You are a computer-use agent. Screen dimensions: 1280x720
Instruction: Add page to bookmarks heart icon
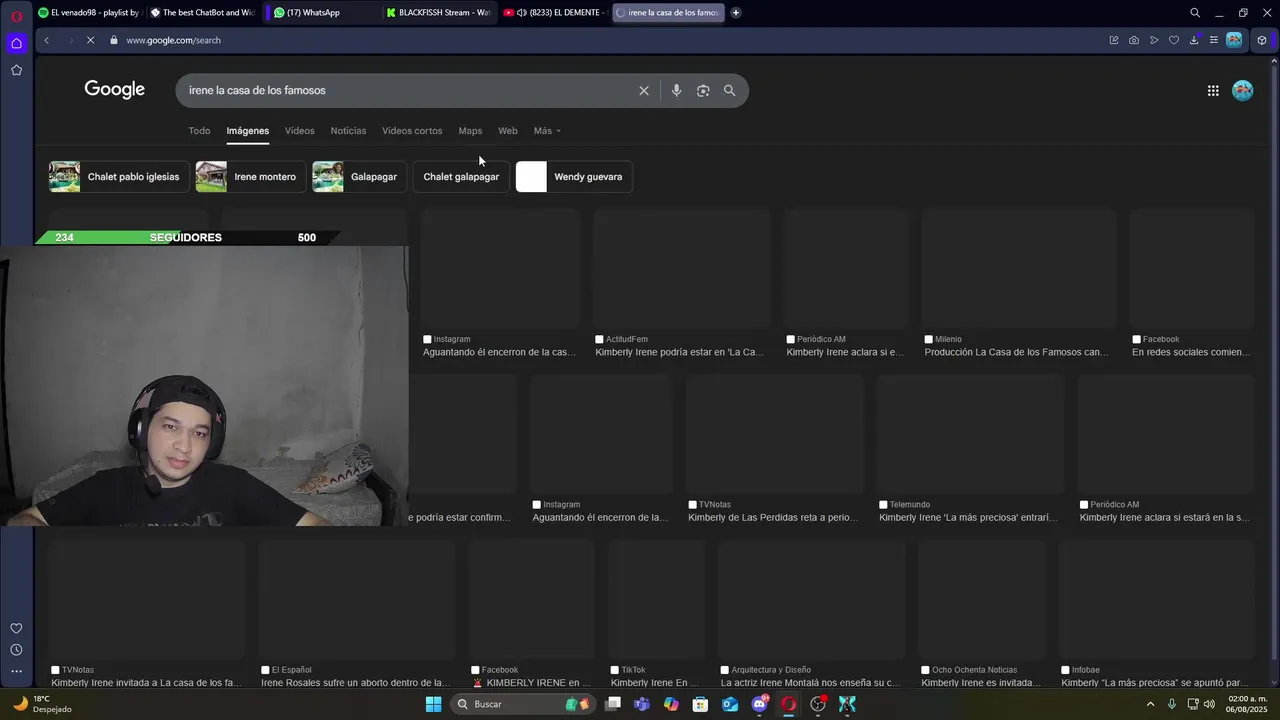[x=1174, y=40]
